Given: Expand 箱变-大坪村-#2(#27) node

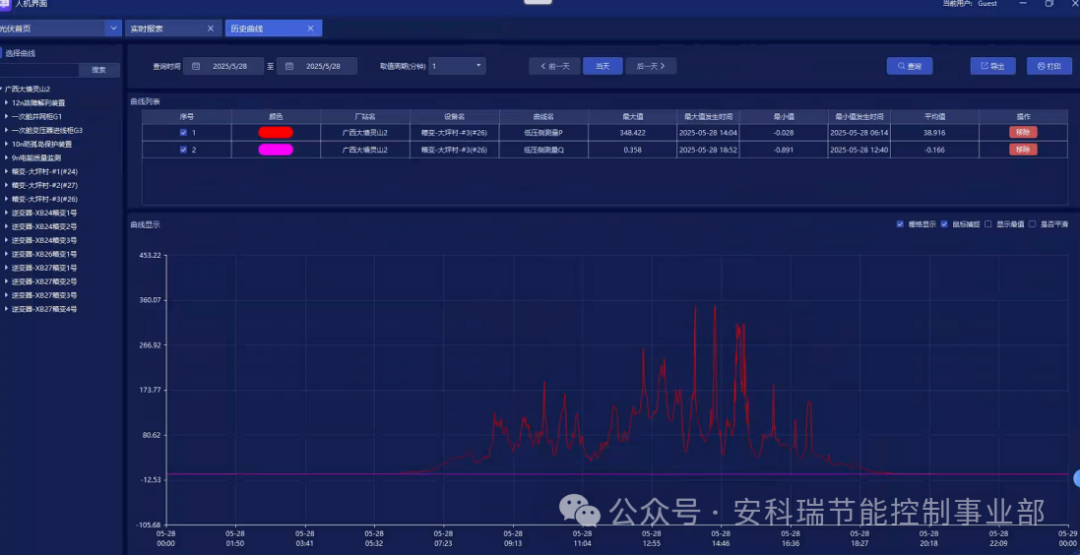Looking at the screenshot, I should (6, 185).
